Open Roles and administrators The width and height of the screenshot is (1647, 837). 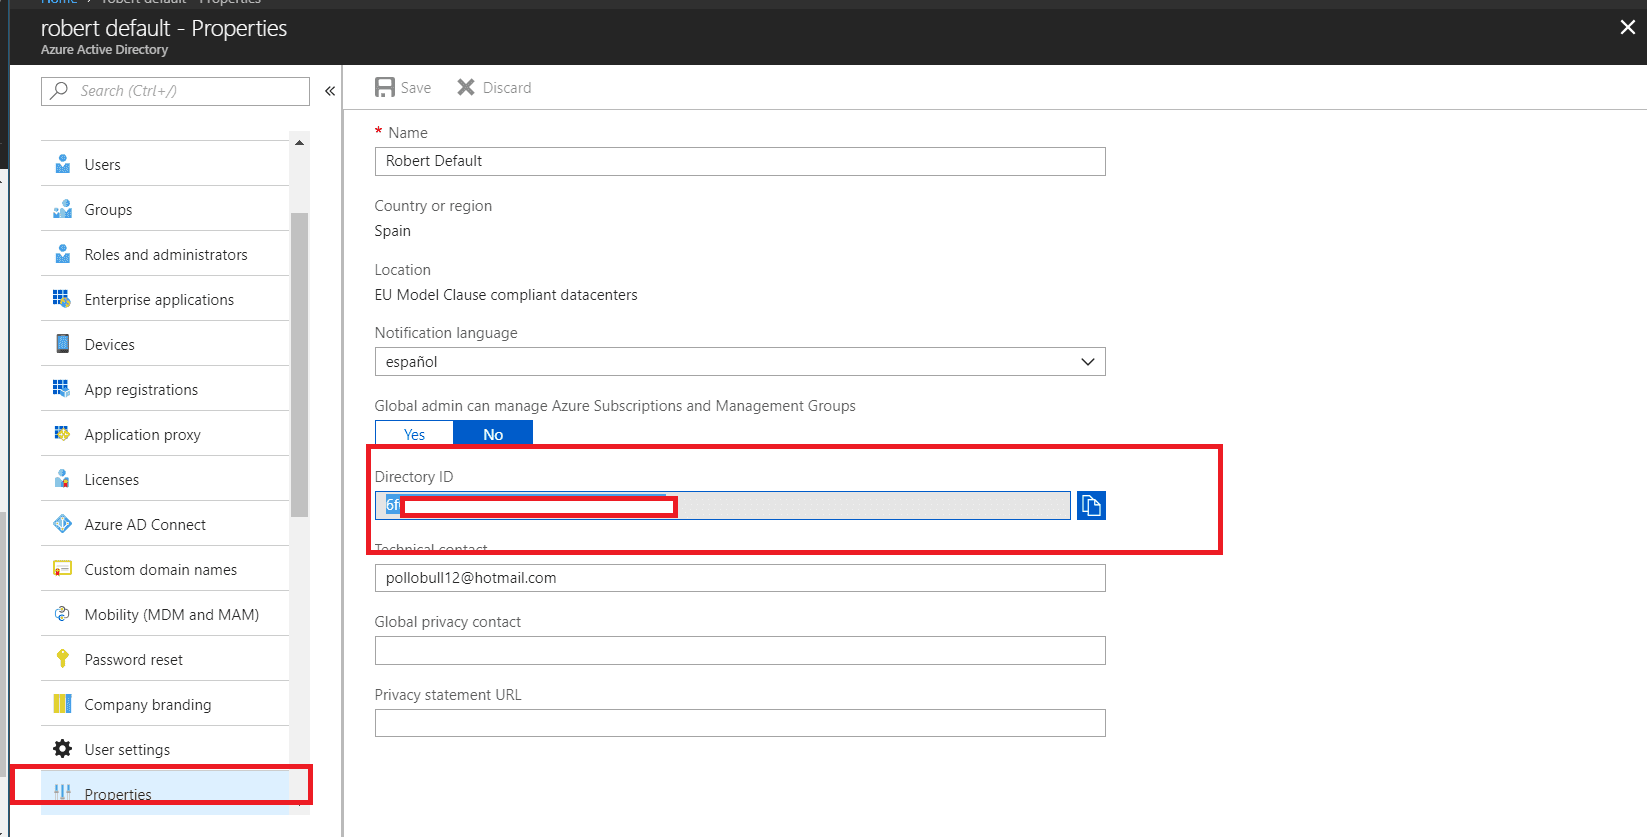tap(165, 254)
